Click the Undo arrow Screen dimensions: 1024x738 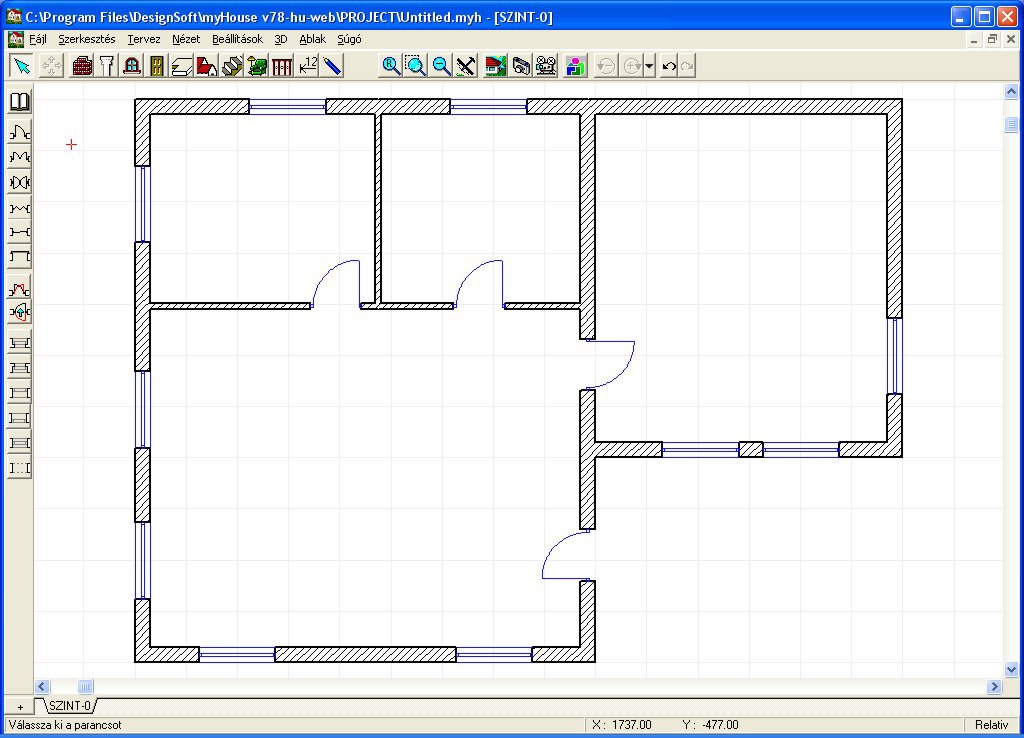coord(669,66)
